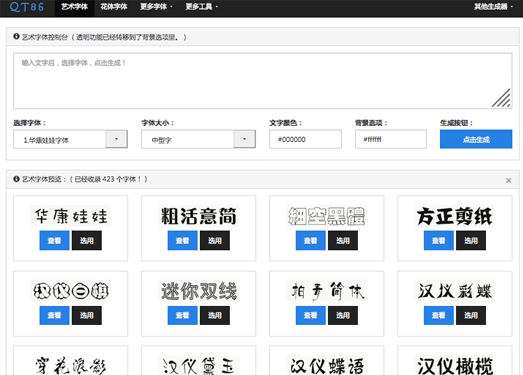Select the 粗活意简 font with 选用
The width and height of the screenshot is (523, 375).
click(x=215, y=241)
